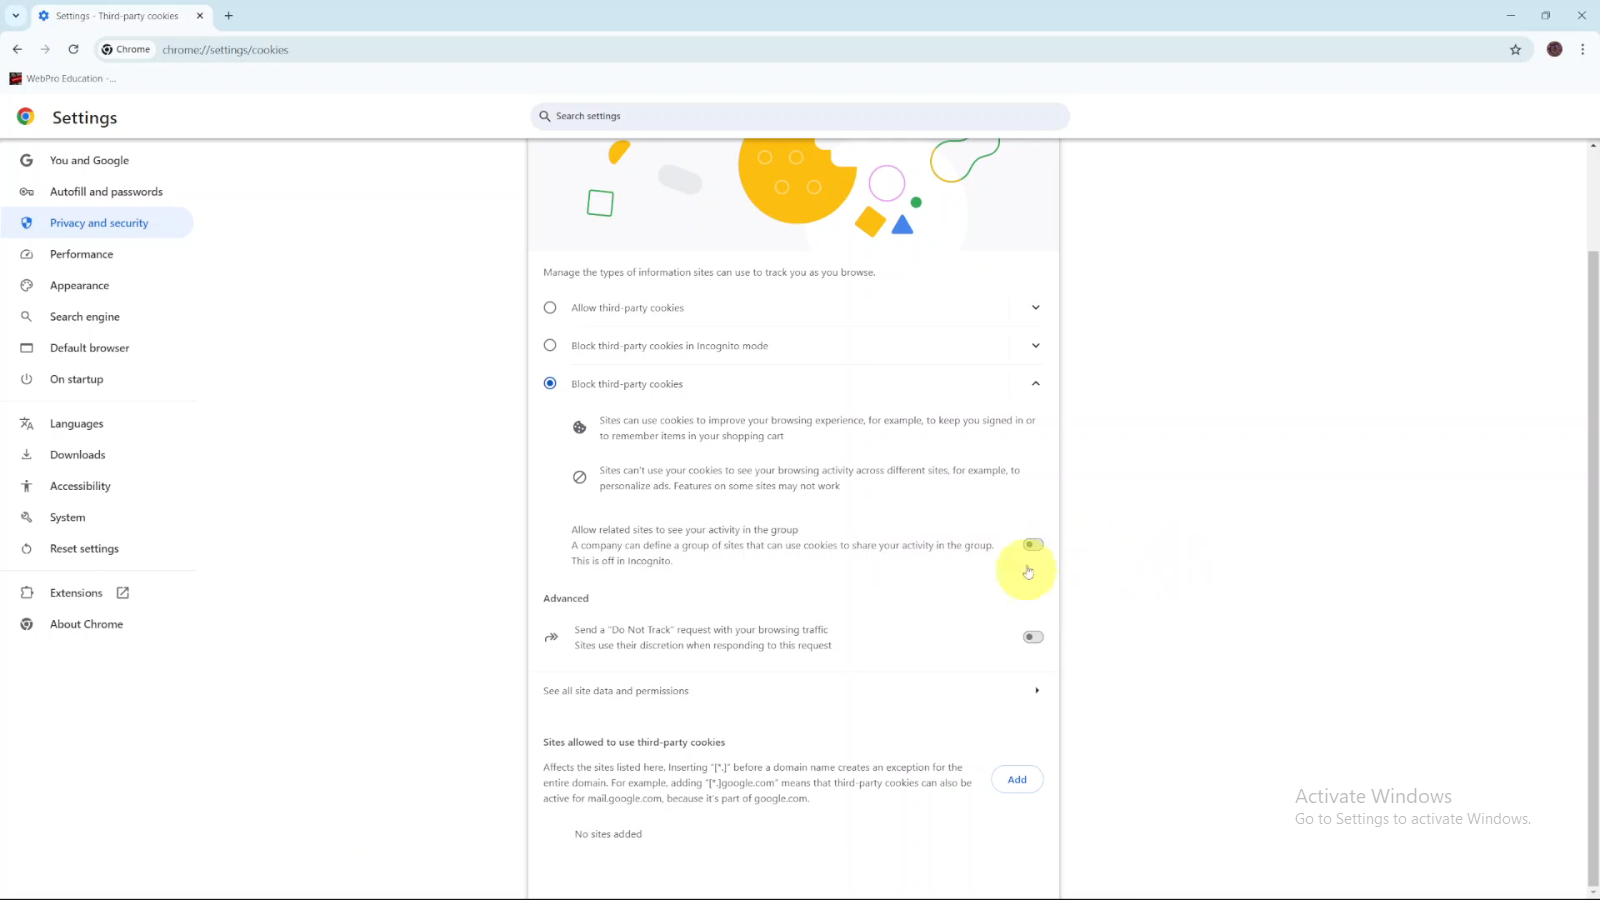The width and height of the screenshot is (1600, 900).
Task: Click the Chrome logo in Settings header
Action: [x=26, y=117]
